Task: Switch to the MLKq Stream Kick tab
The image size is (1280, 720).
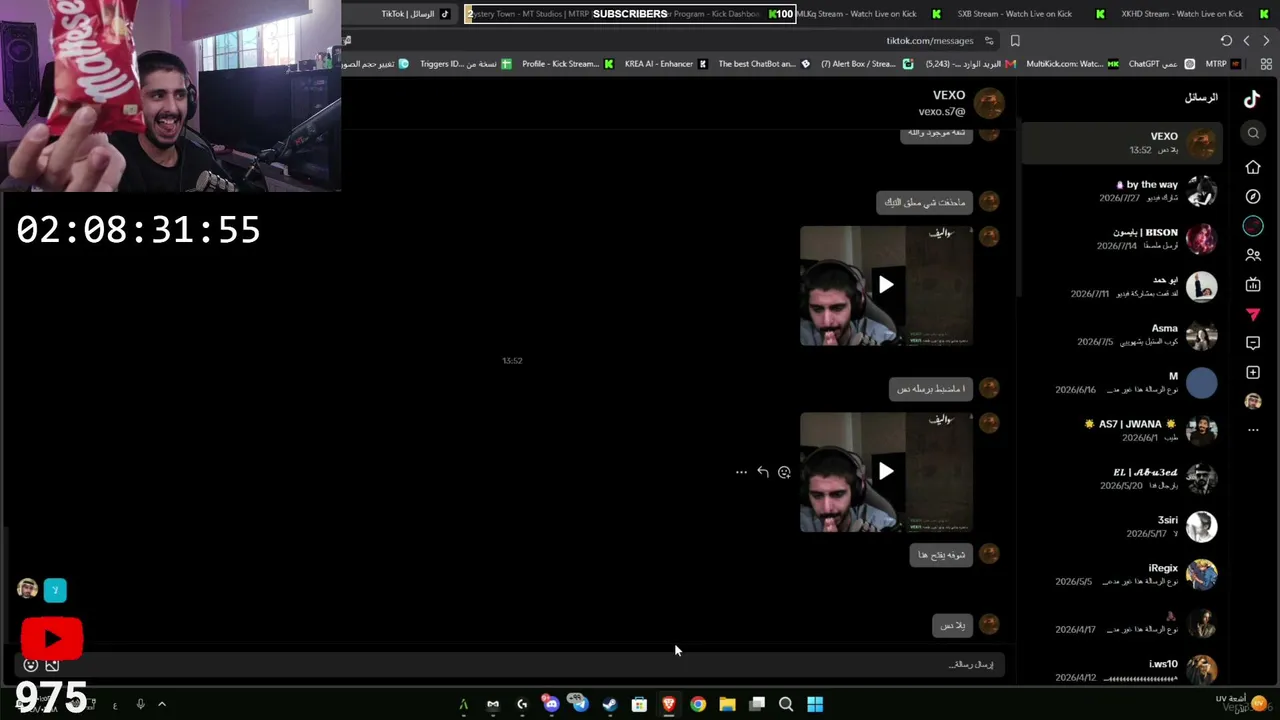Action: pos(868,14)
